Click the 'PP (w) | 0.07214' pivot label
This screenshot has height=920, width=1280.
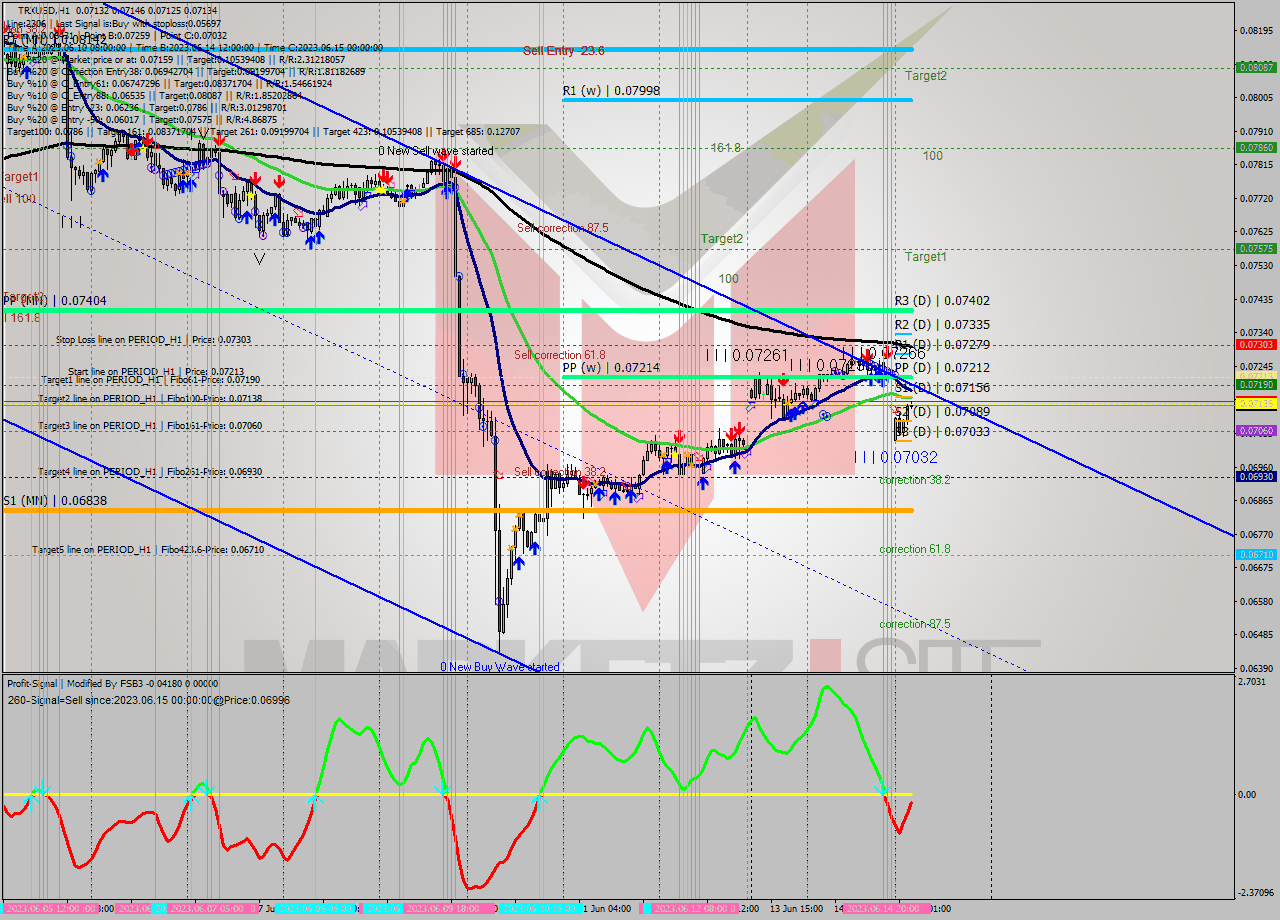tap(611, 368)
